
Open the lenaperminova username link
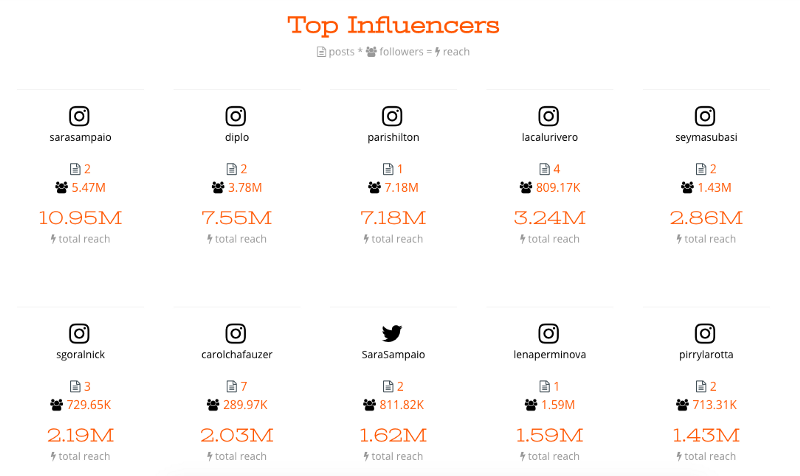[x=549, y=355]
